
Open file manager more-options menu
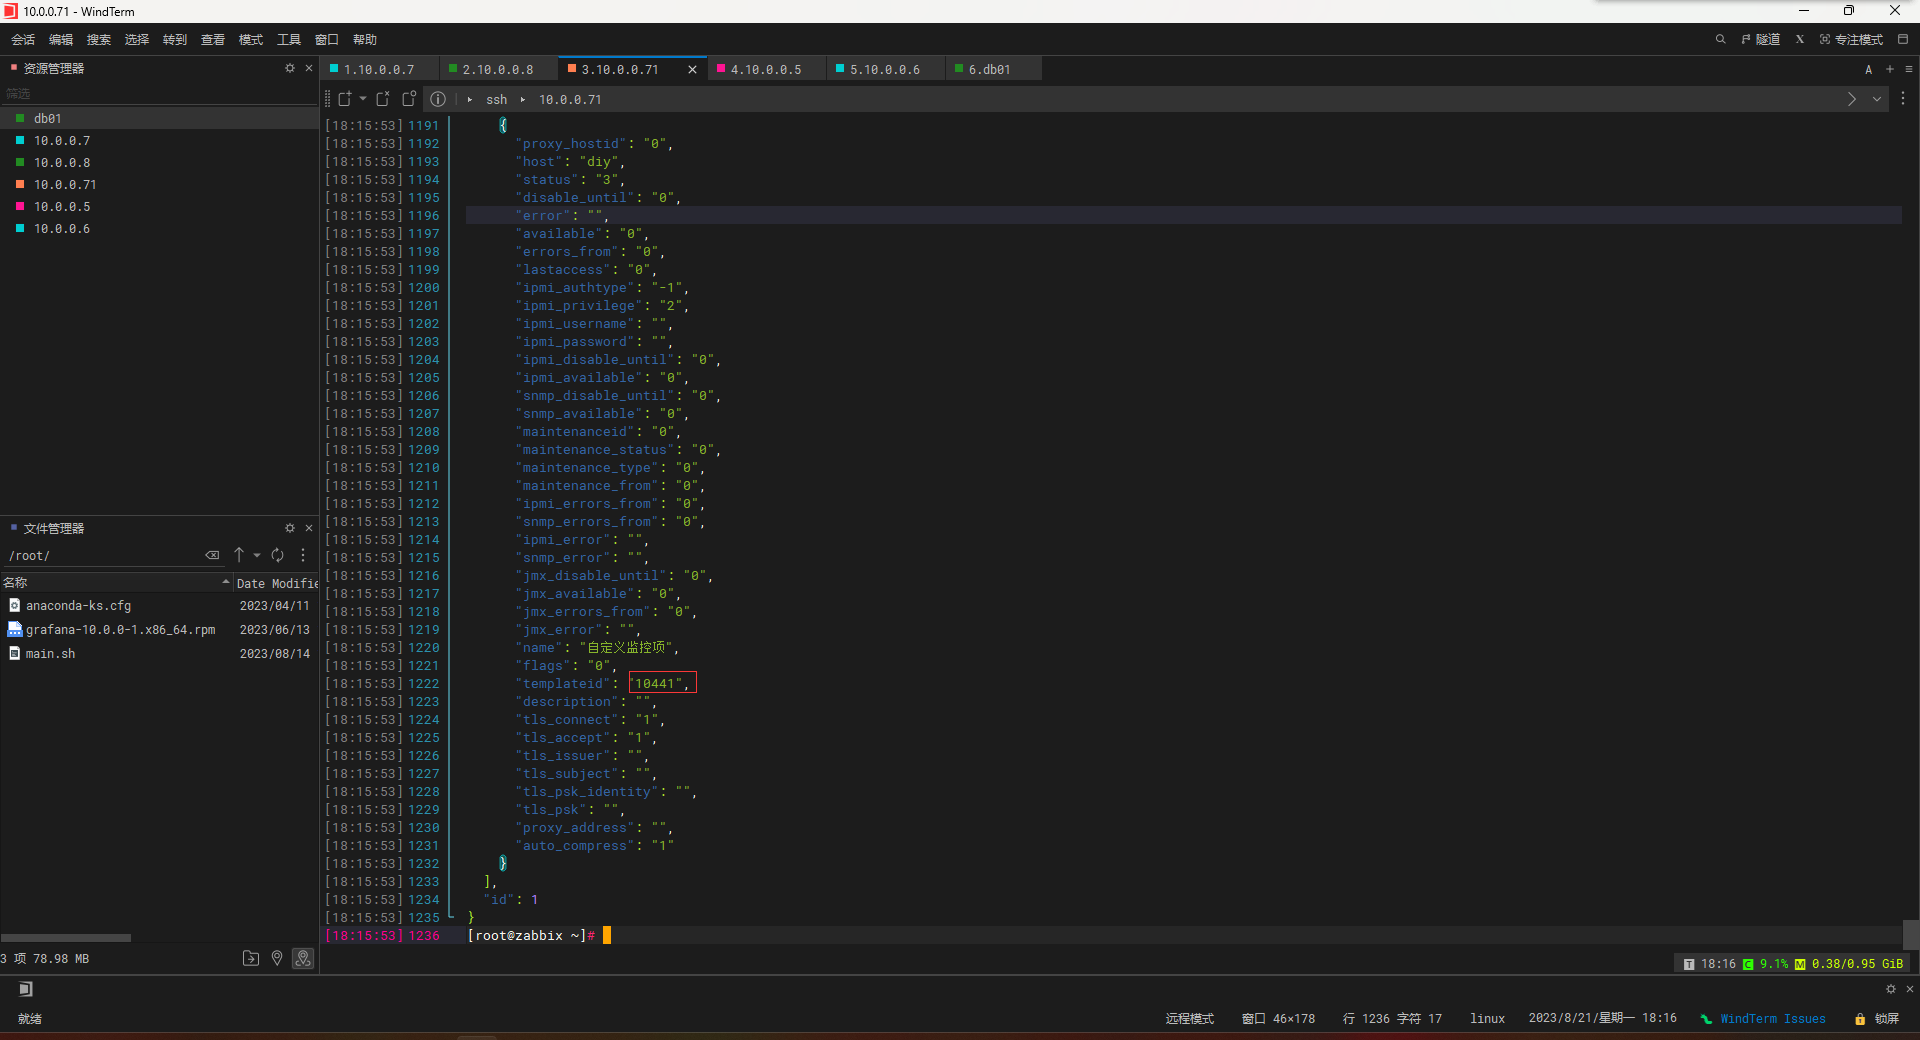pos(303,555)
